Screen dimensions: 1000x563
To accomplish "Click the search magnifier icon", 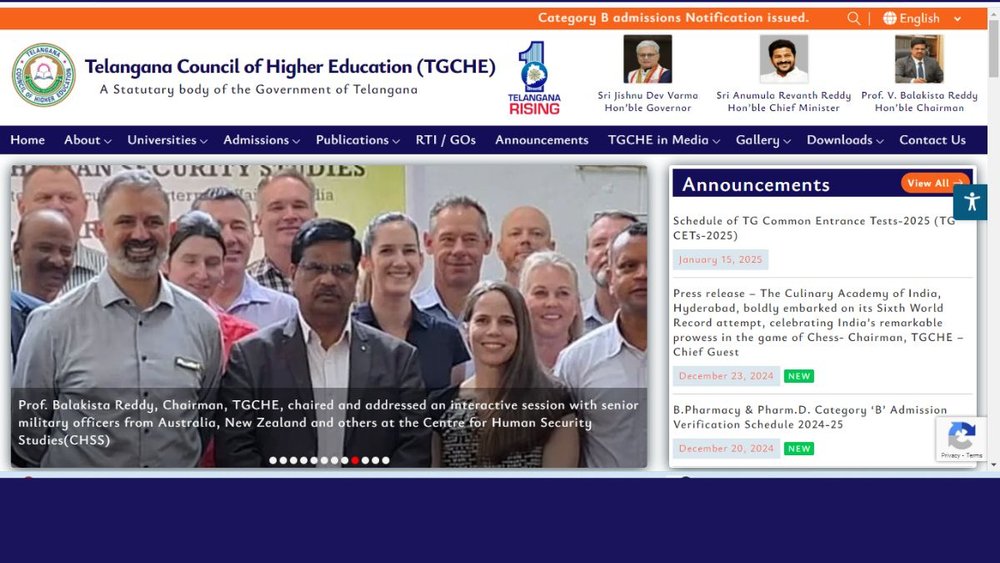I will pos(853,18).
